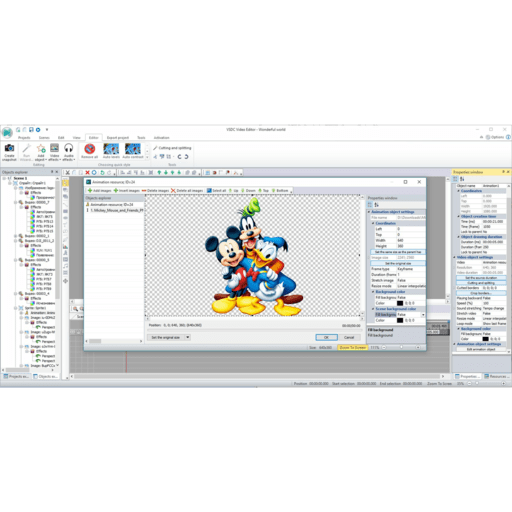Click Width value field in dialog properties
The width and height of the screenshot is (512, 512).
coord(411,240)
